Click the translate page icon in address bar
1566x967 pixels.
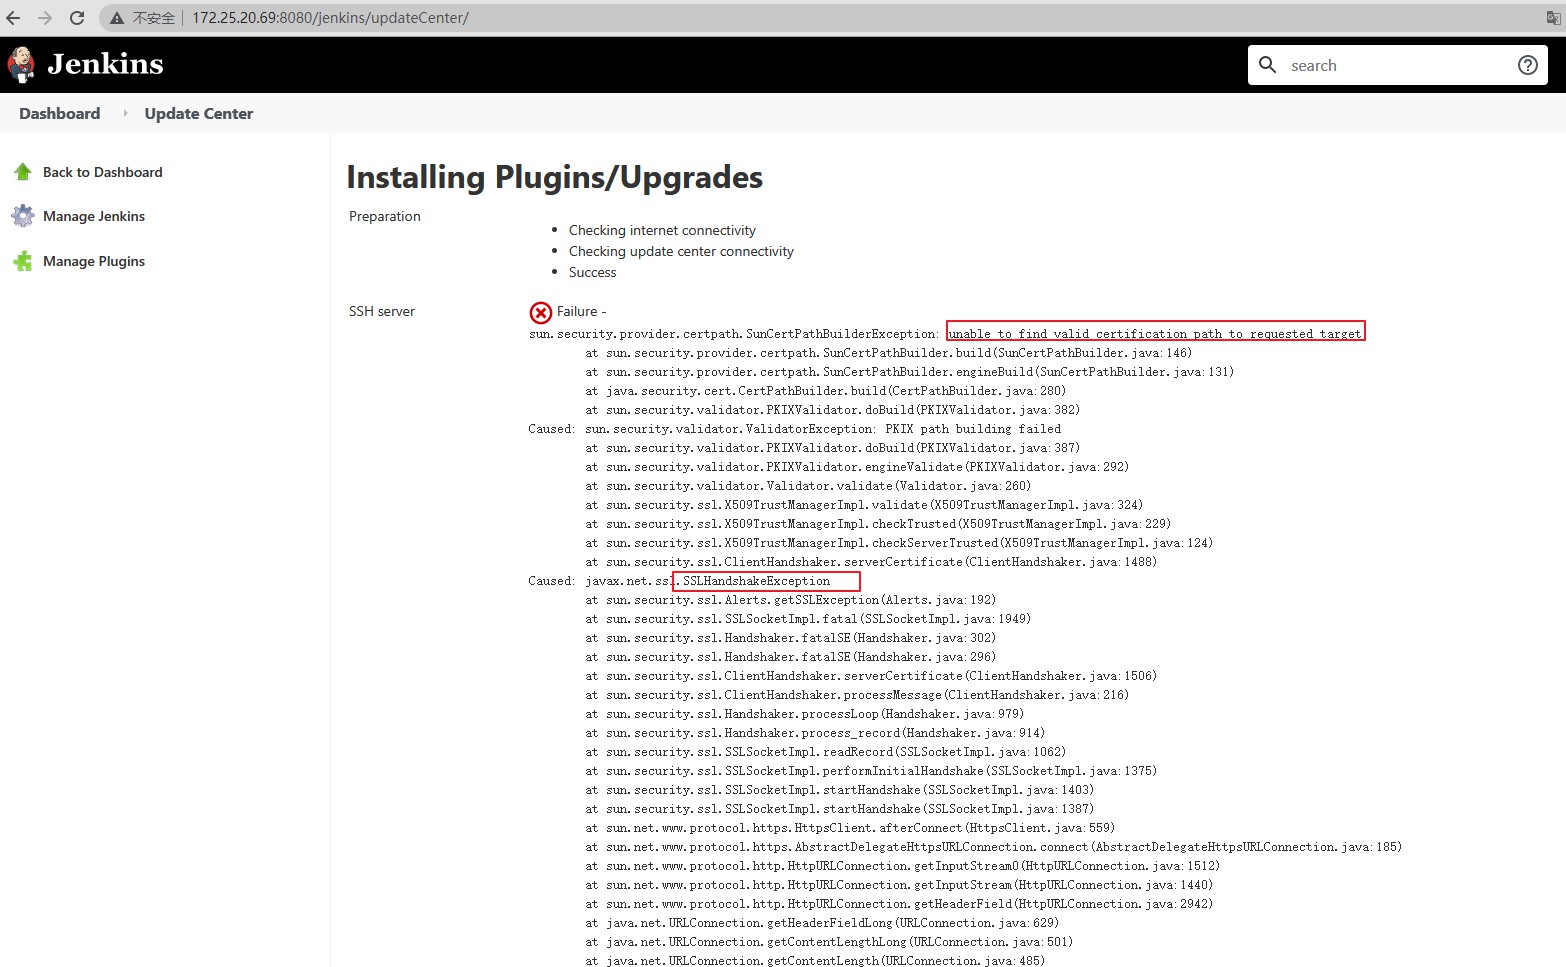point(1553,18)
